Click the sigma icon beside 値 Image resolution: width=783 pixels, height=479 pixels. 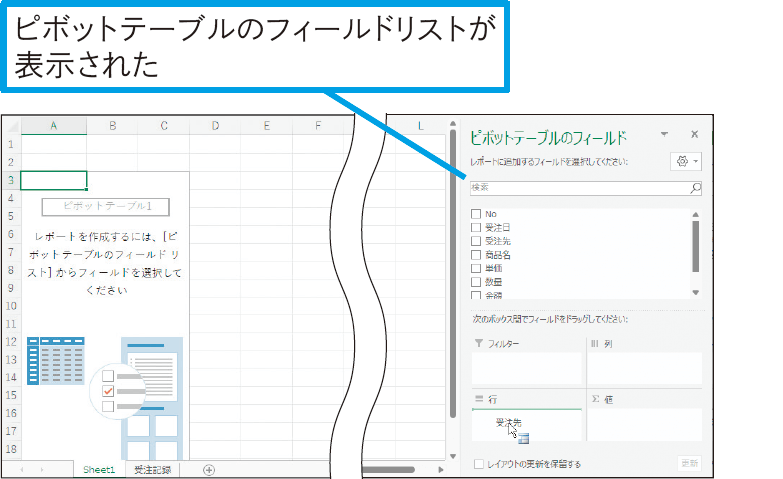click(595, 399)
